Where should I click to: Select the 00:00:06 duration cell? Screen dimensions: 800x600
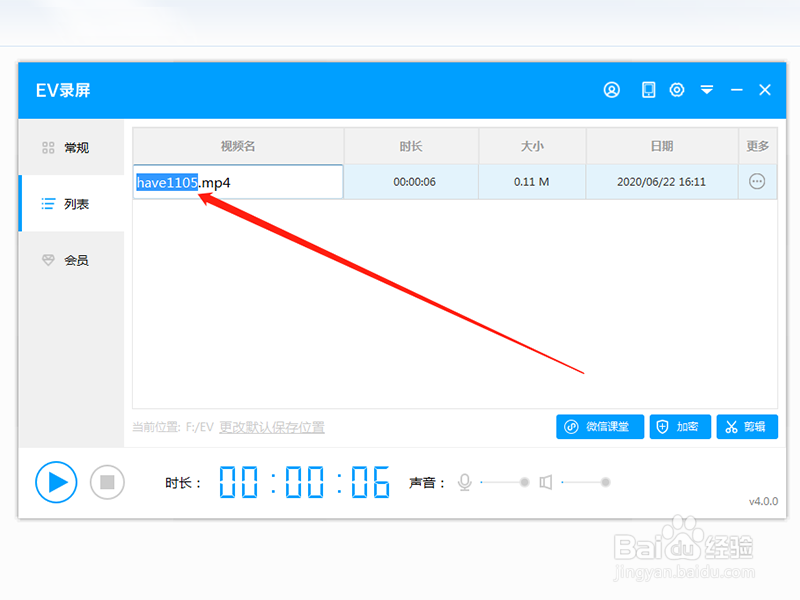411,182
